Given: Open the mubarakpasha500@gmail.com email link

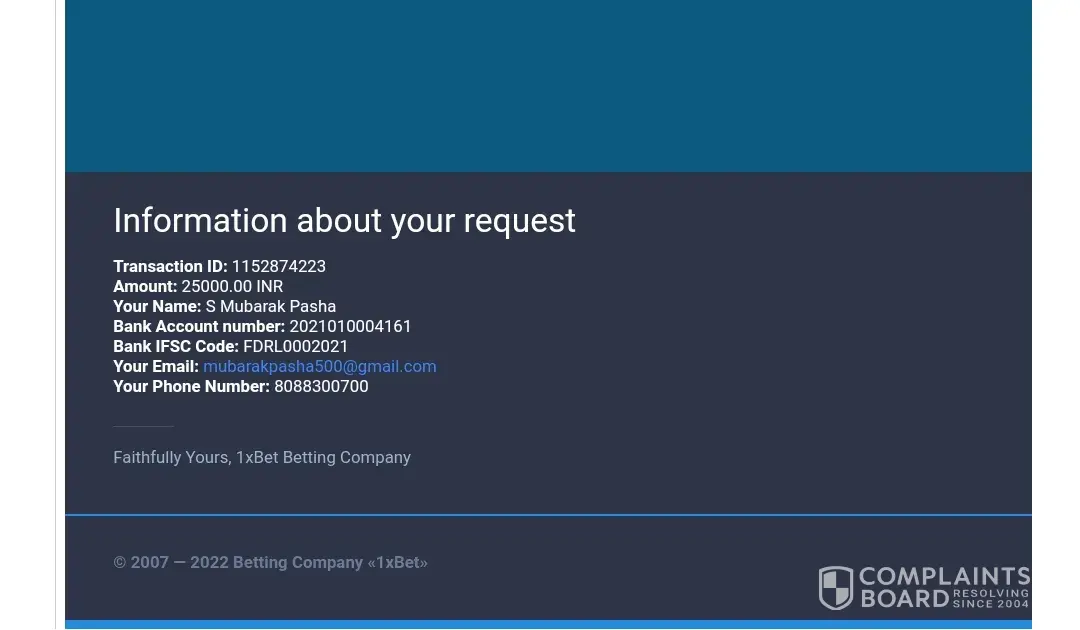Looking at the screenshot, I should tap(320, 366).
